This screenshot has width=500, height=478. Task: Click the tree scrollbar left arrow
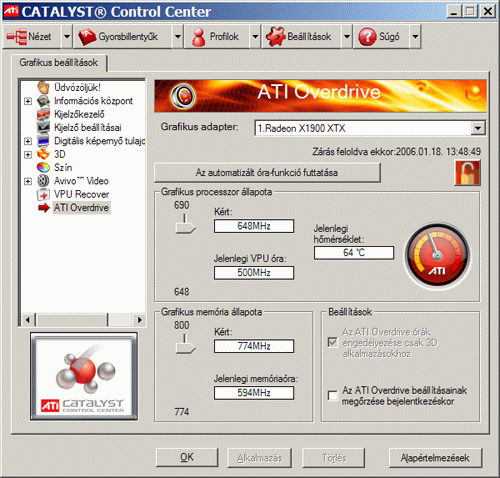coord(27,320)
